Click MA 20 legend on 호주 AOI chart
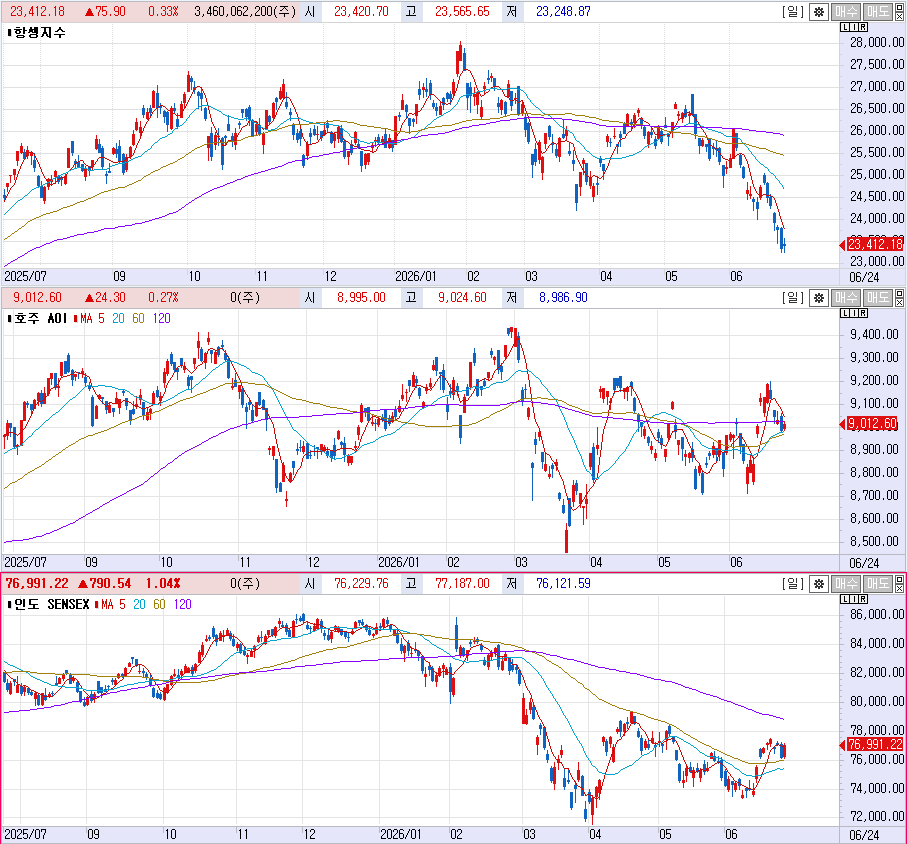The image size is (907, 844). pyautogui.click(x=118, y=319)
